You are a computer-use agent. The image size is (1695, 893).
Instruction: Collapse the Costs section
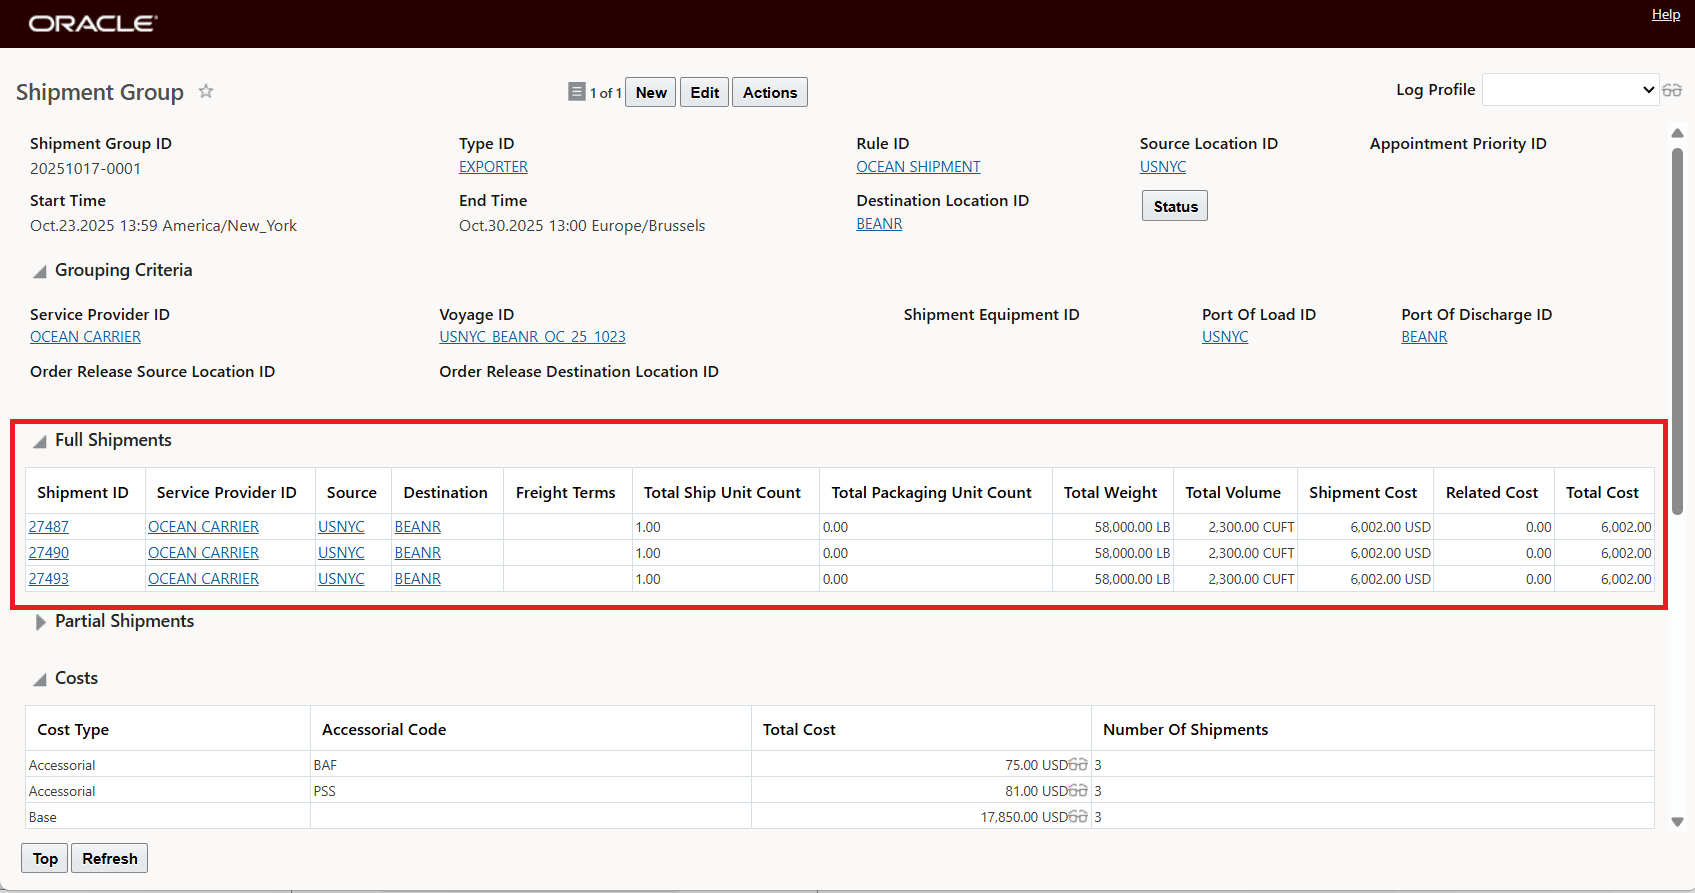[40, 680]
